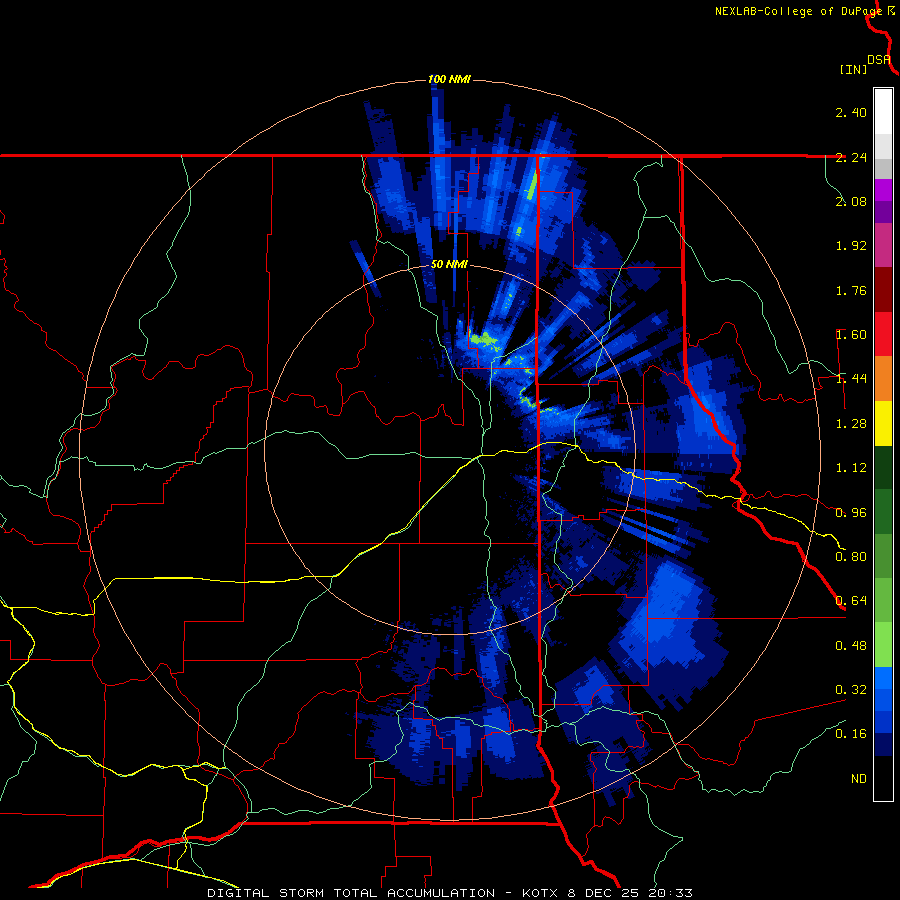
Task: Select the 0.64 legend value
Action: coord(851,601)
